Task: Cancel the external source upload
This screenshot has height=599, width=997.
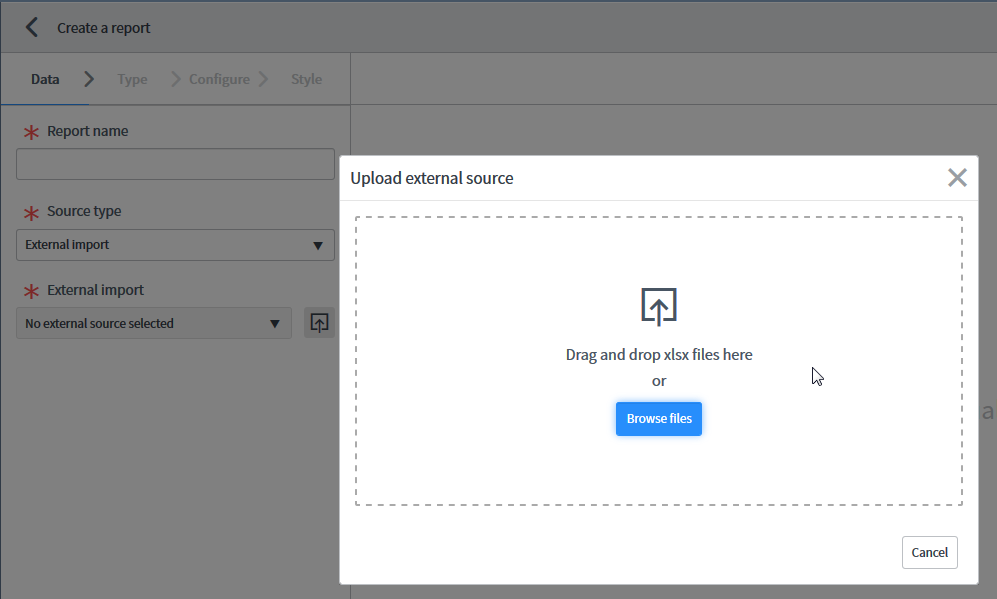Action: (x=929, y=552)
